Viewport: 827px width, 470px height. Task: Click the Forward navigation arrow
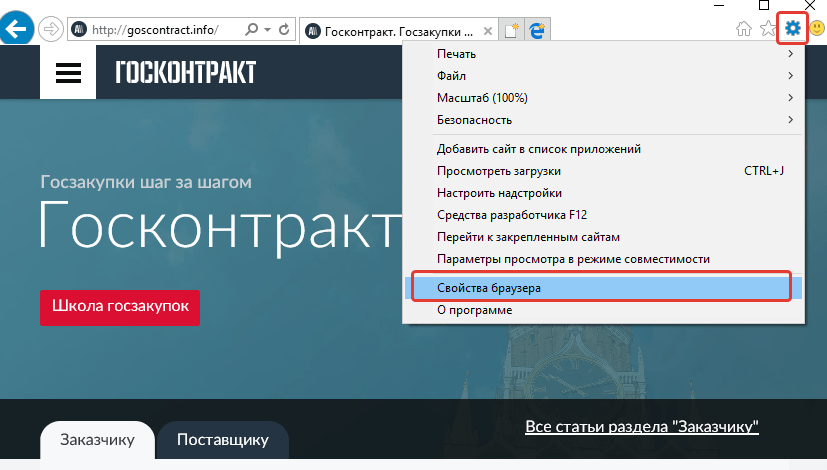50,29
